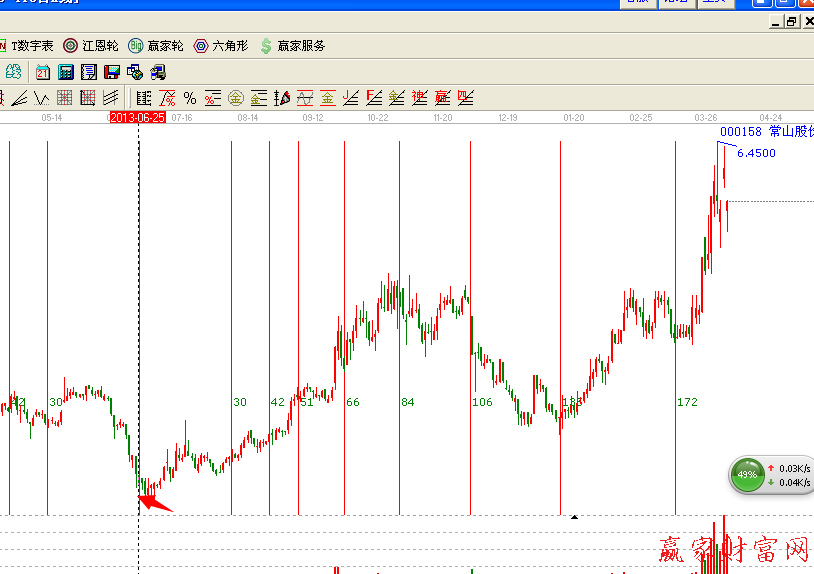Click the notepad list icon
The height and width of the screenshot is (574, 814).
pyautogui.click(x=88, y=72)
